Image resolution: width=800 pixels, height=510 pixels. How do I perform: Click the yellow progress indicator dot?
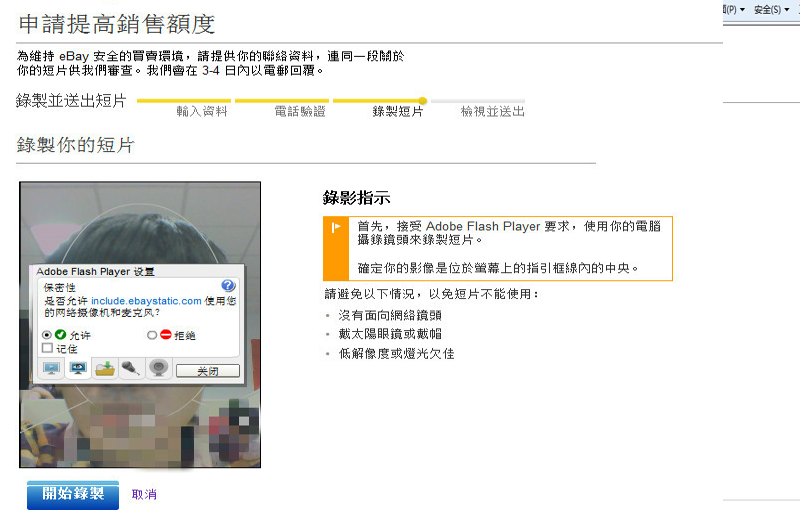click(422, 101)
